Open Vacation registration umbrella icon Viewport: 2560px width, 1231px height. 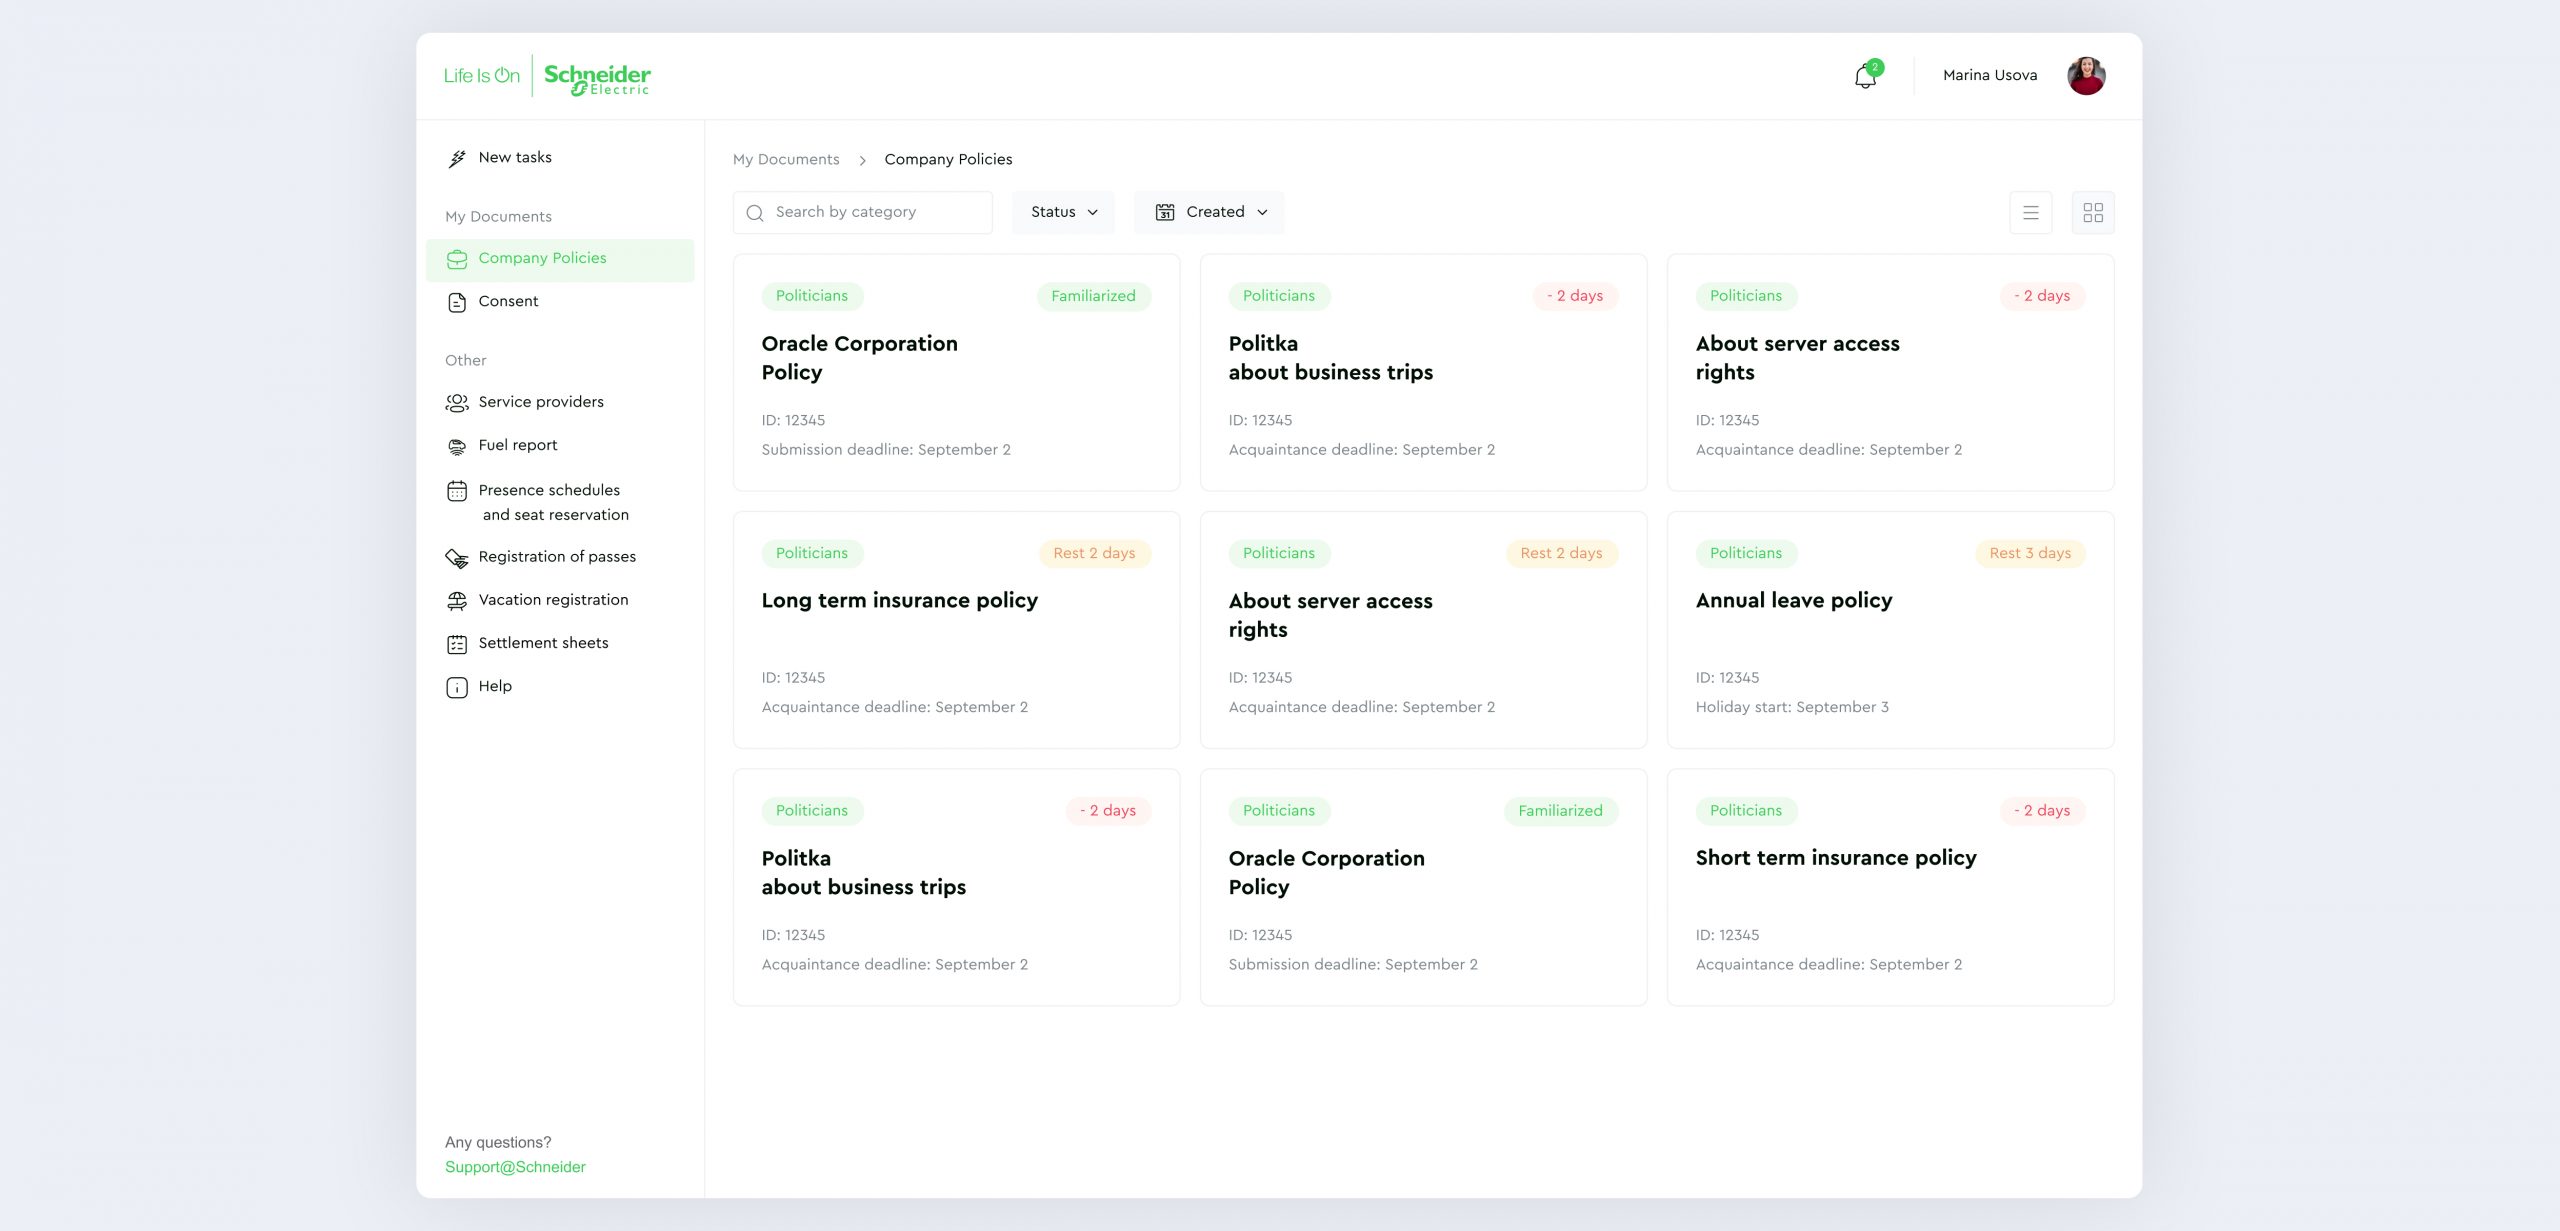click(x=457, y=601)
